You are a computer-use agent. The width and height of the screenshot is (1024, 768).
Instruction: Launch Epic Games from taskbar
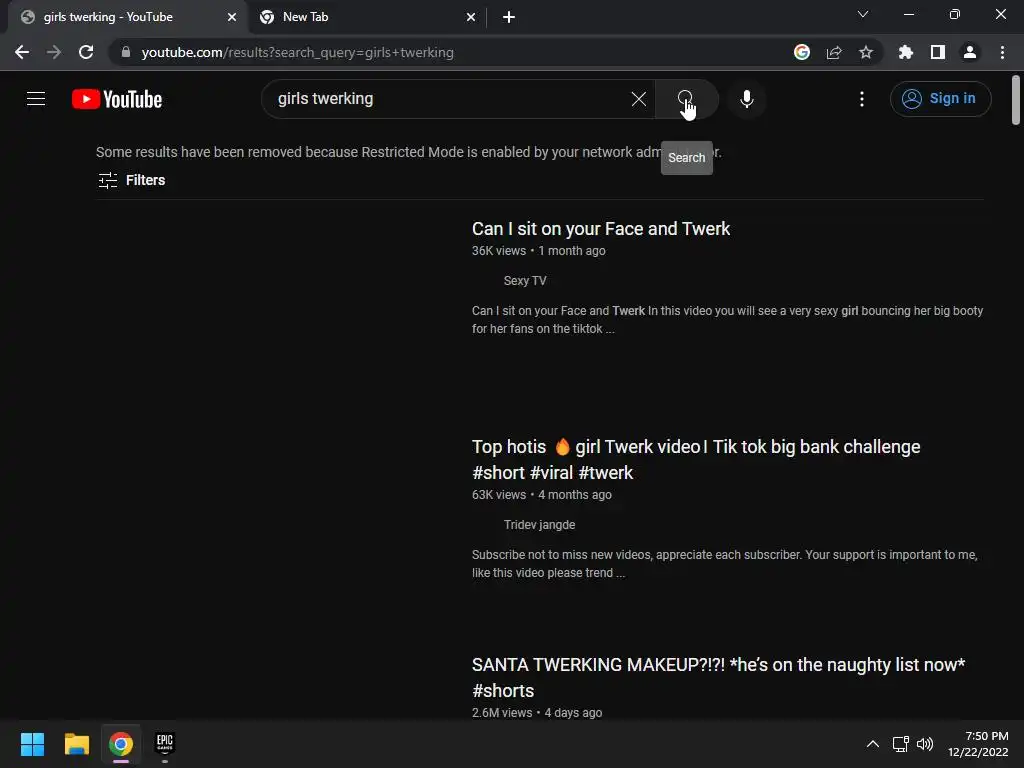pyautogui.click(x=165, y=744)
